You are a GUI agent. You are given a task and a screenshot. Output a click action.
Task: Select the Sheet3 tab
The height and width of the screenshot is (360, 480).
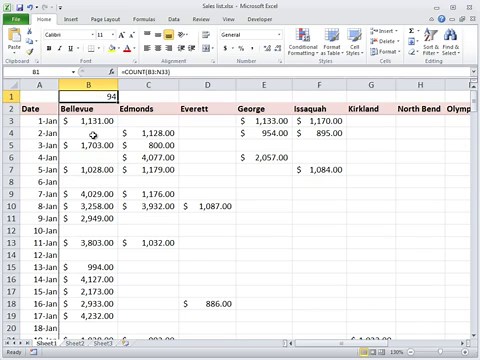click(103, 343)
